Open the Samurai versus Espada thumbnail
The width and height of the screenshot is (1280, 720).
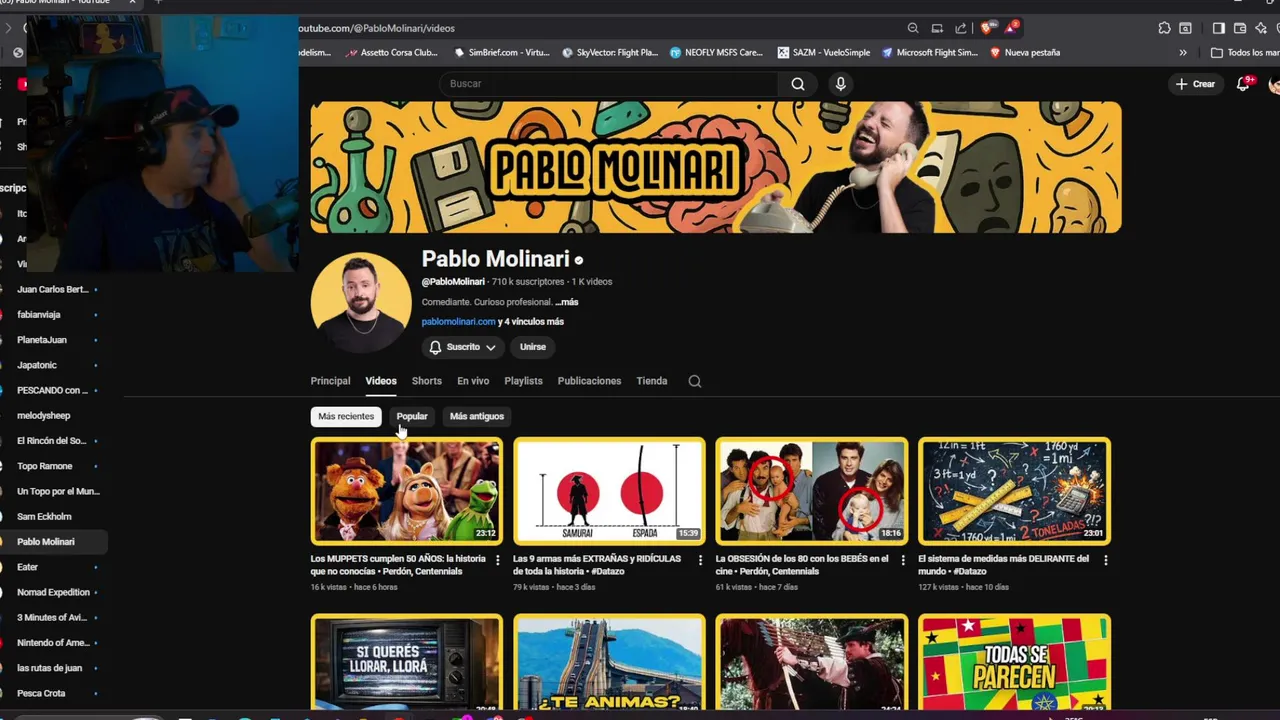609,491
